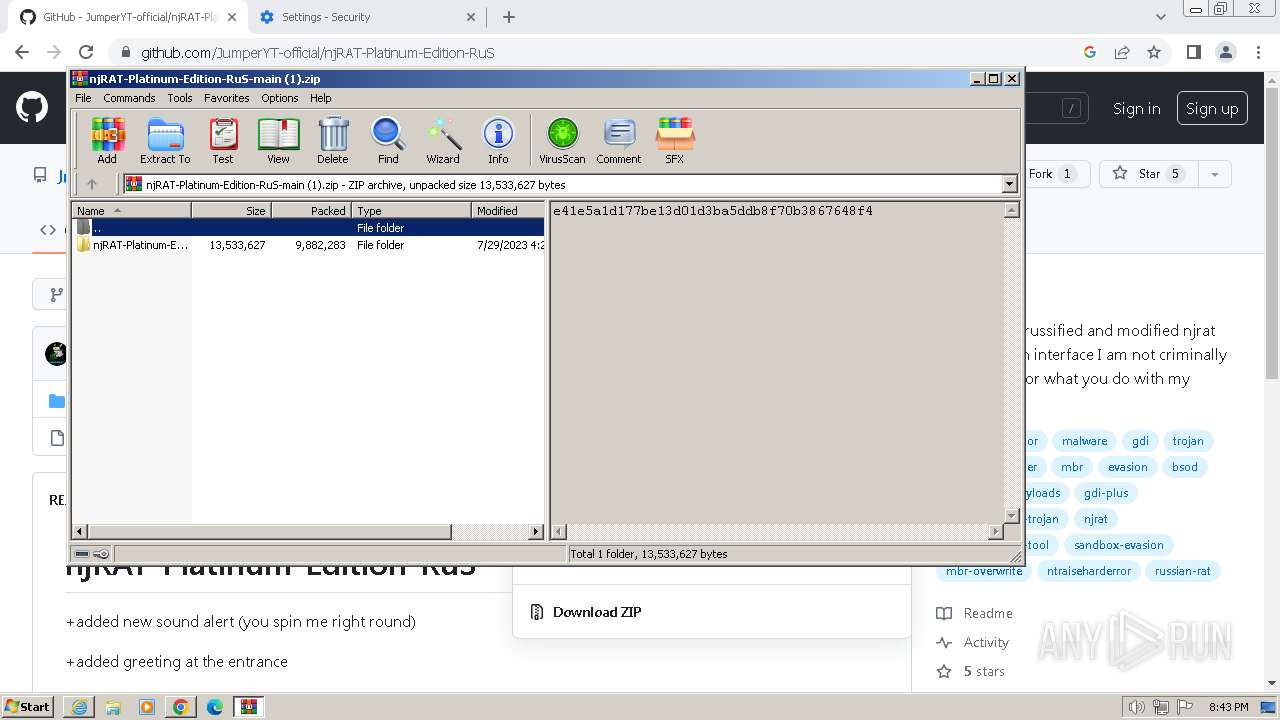Open a new browser tab
Image resolution: width=1280 pixels, height=720 pixels.
point(509,17)
